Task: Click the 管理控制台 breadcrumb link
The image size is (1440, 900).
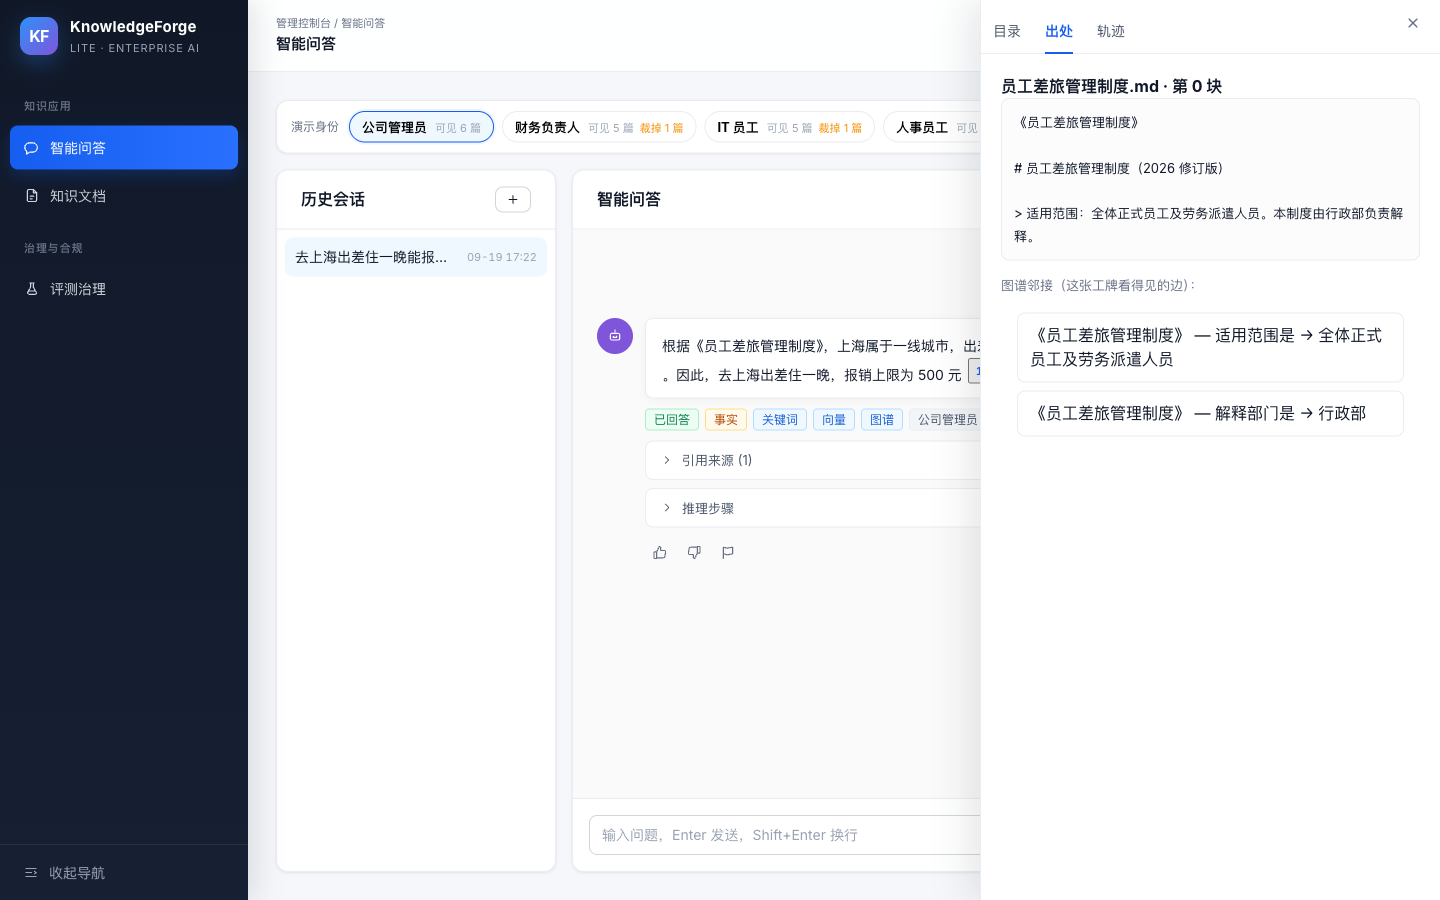Action: click(303, 23)
